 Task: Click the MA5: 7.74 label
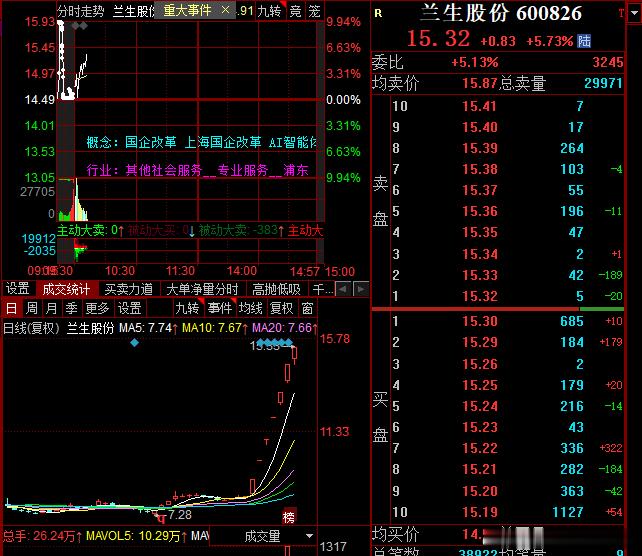pyautogui.click(x=148, y=328)
